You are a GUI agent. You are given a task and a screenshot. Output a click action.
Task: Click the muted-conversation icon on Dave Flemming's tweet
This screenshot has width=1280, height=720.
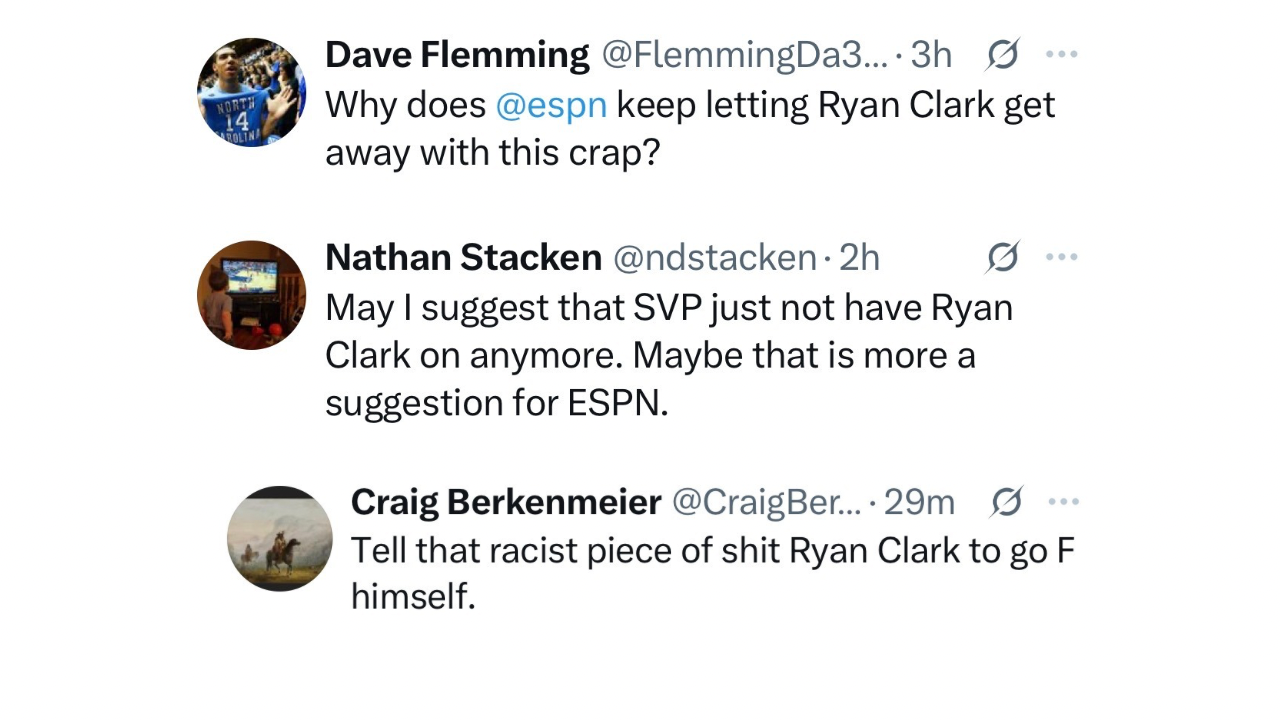tap(1002, 55)
